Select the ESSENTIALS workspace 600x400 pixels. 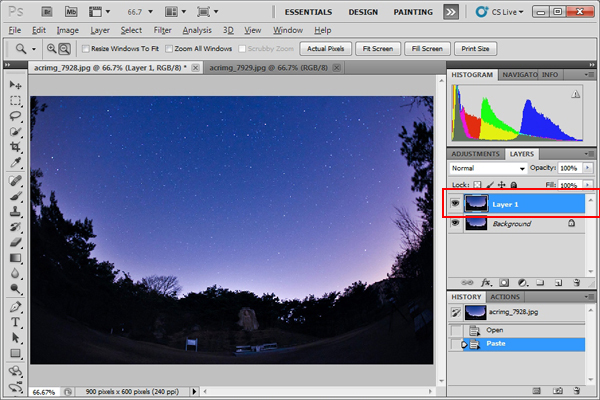pyautogui.click(x=308, y=12)
